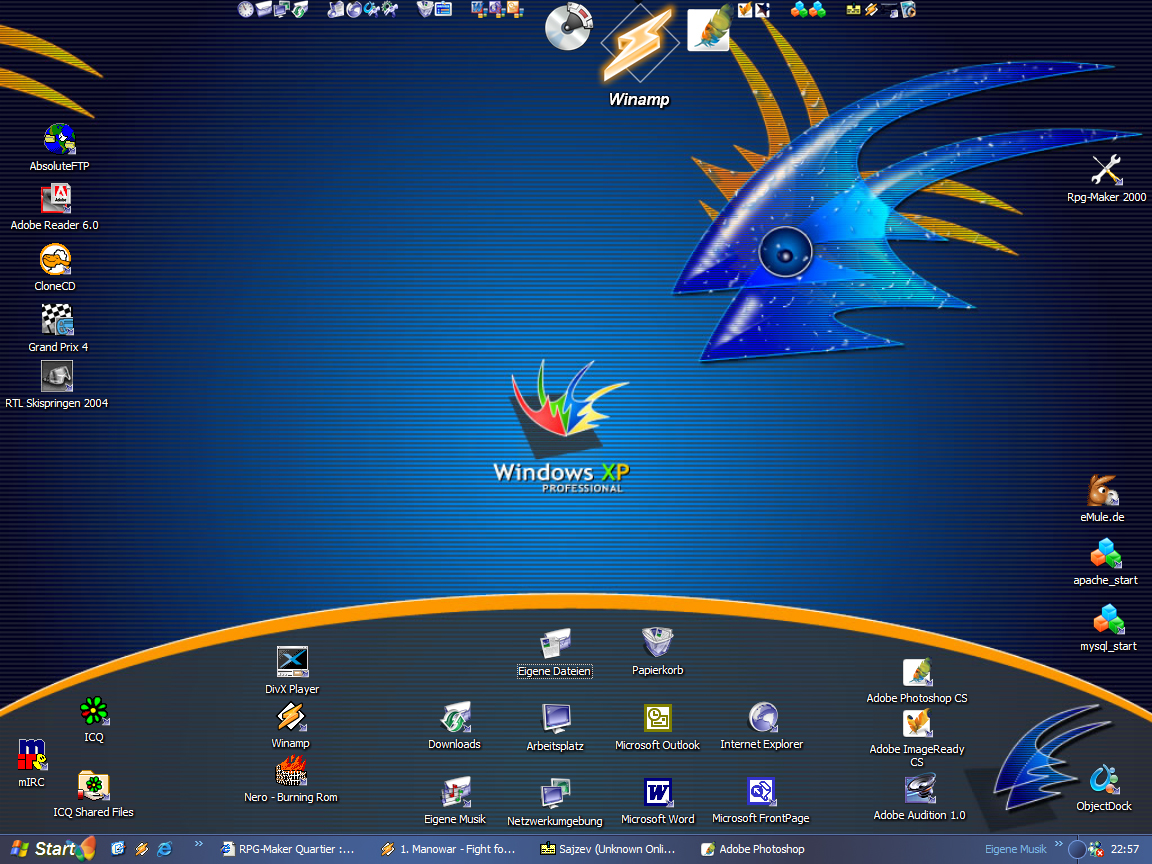
Task: Switch to RPG-Maker Quartier taskbar button
Action: click(x=288, y=849)
